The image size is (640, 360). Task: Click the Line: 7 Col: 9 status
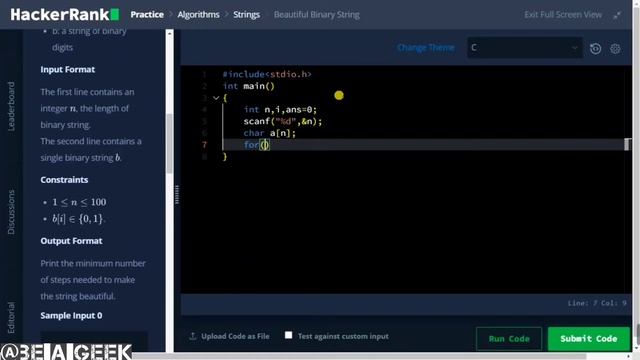click(597, 303)
